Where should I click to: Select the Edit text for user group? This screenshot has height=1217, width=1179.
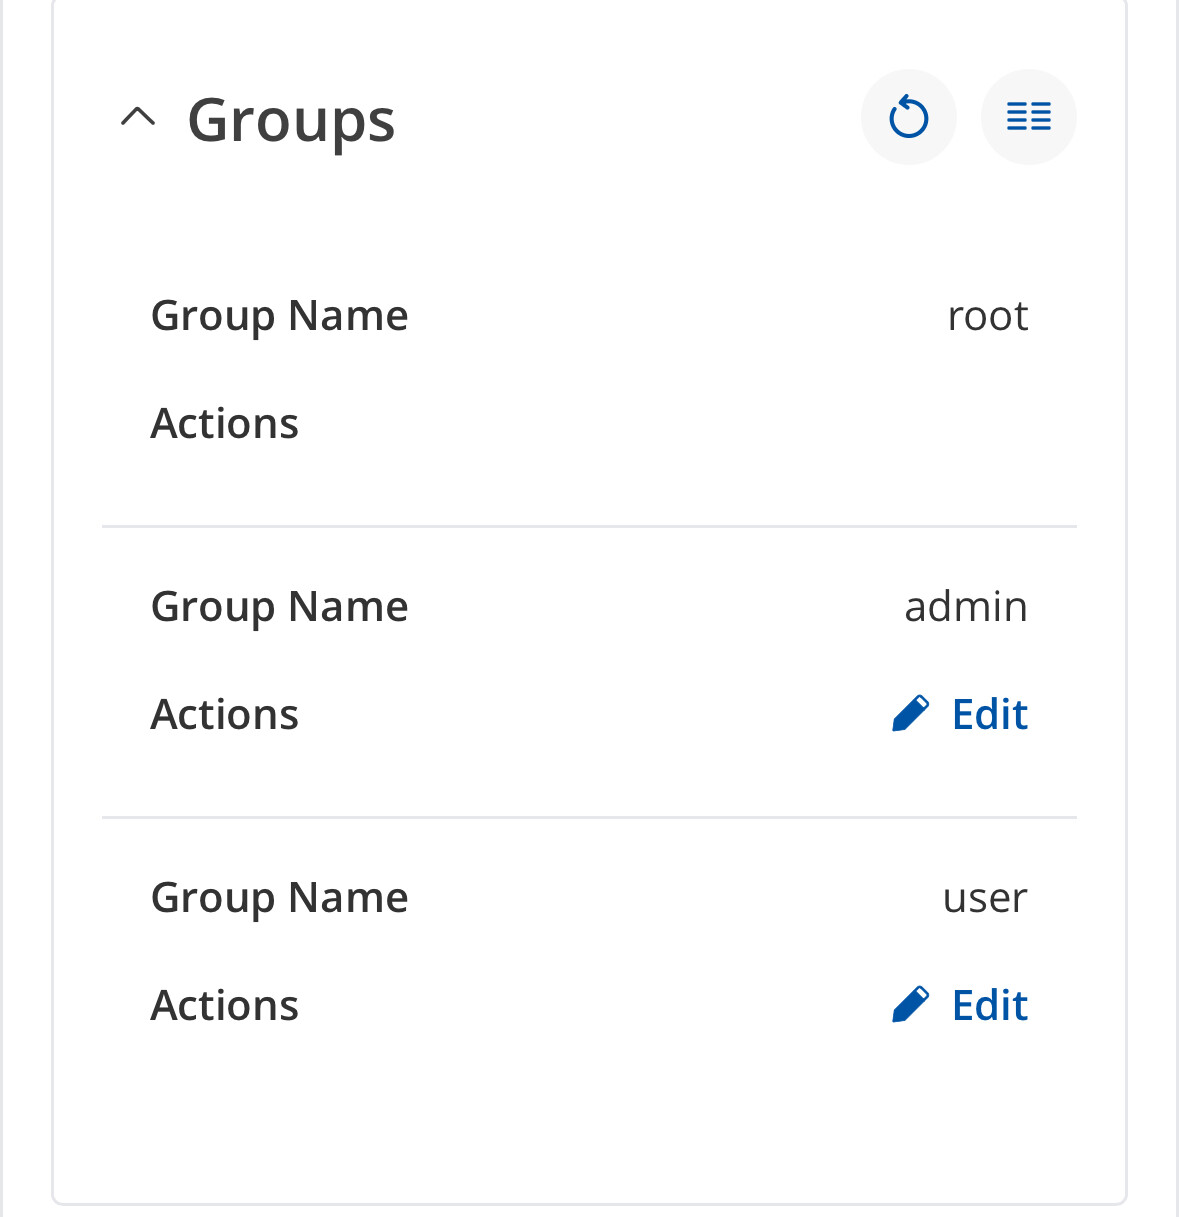(989, 1005)
